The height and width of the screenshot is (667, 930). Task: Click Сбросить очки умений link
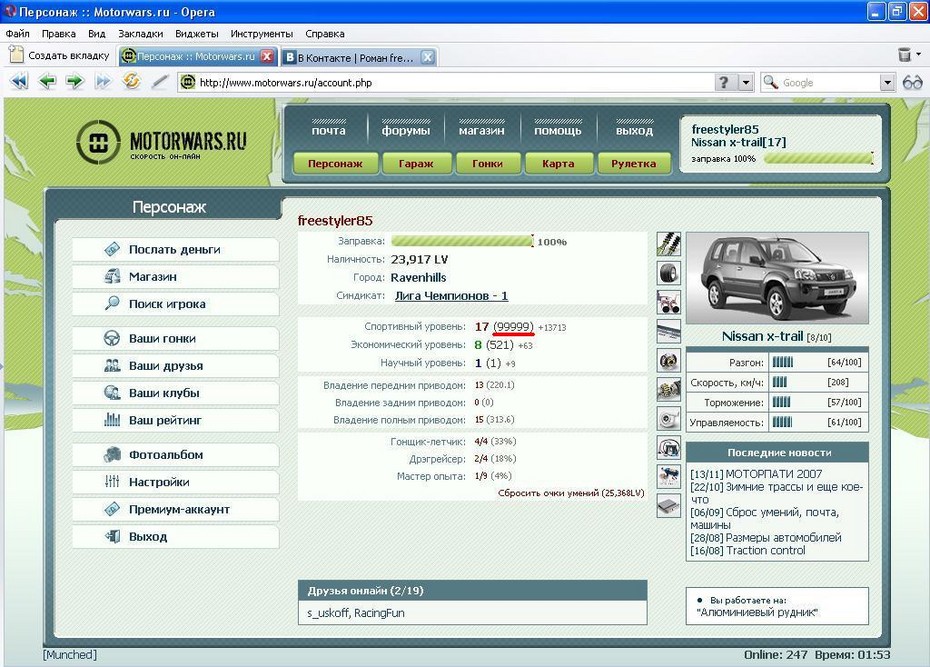(x=571, y=493)
